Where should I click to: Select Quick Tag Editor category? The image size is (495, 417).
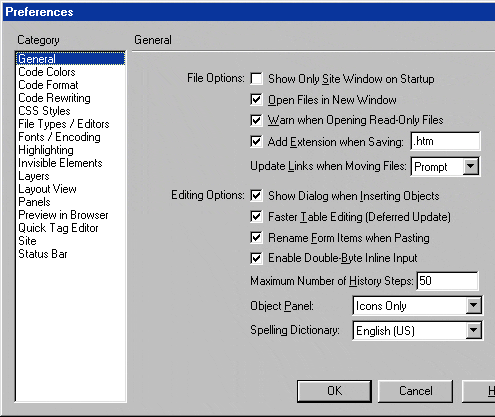[58, 228]
